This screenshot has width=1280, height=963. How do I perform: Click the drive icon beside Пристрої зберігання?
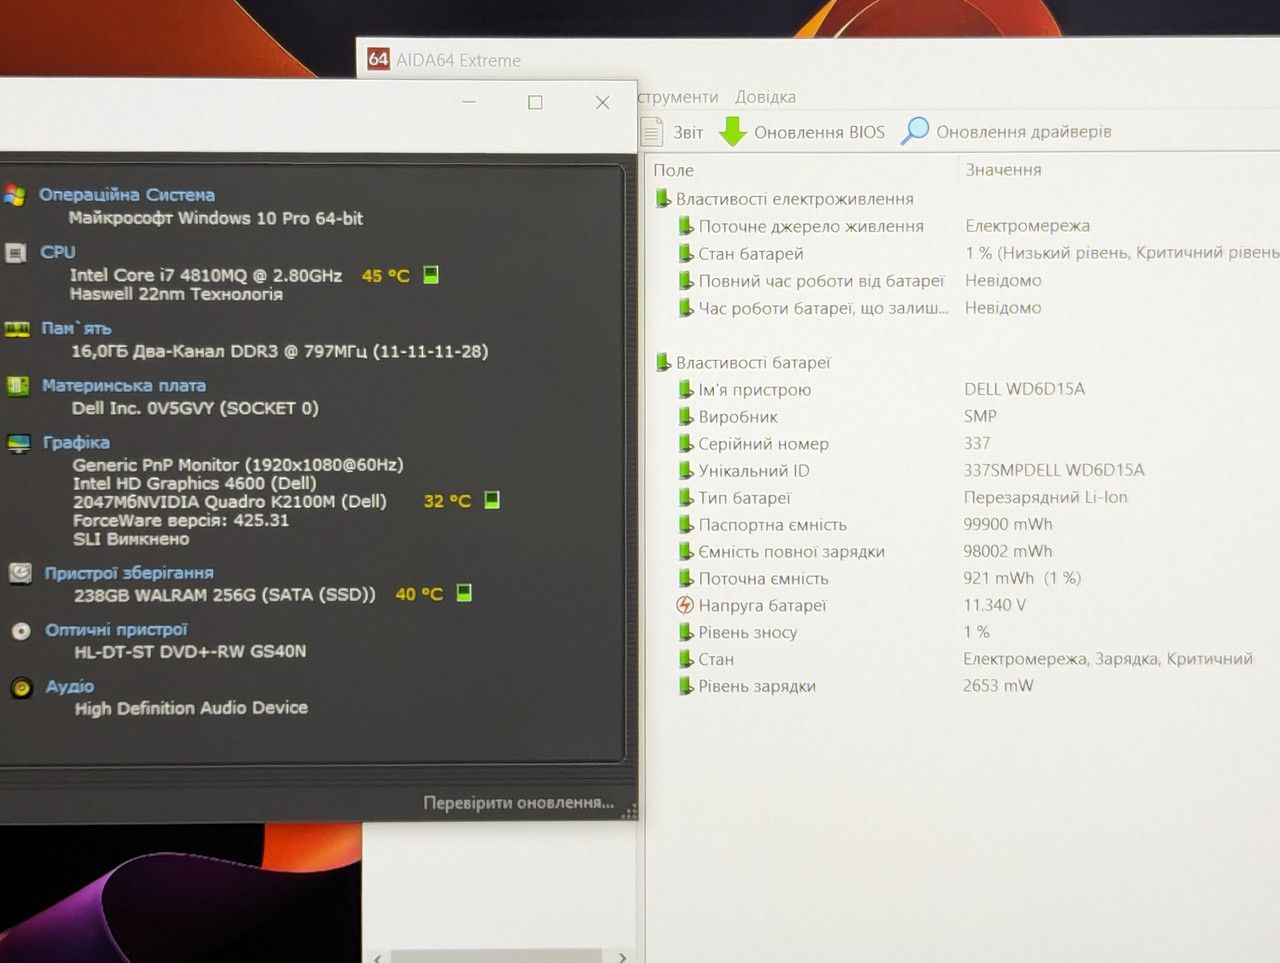(20, 573)
